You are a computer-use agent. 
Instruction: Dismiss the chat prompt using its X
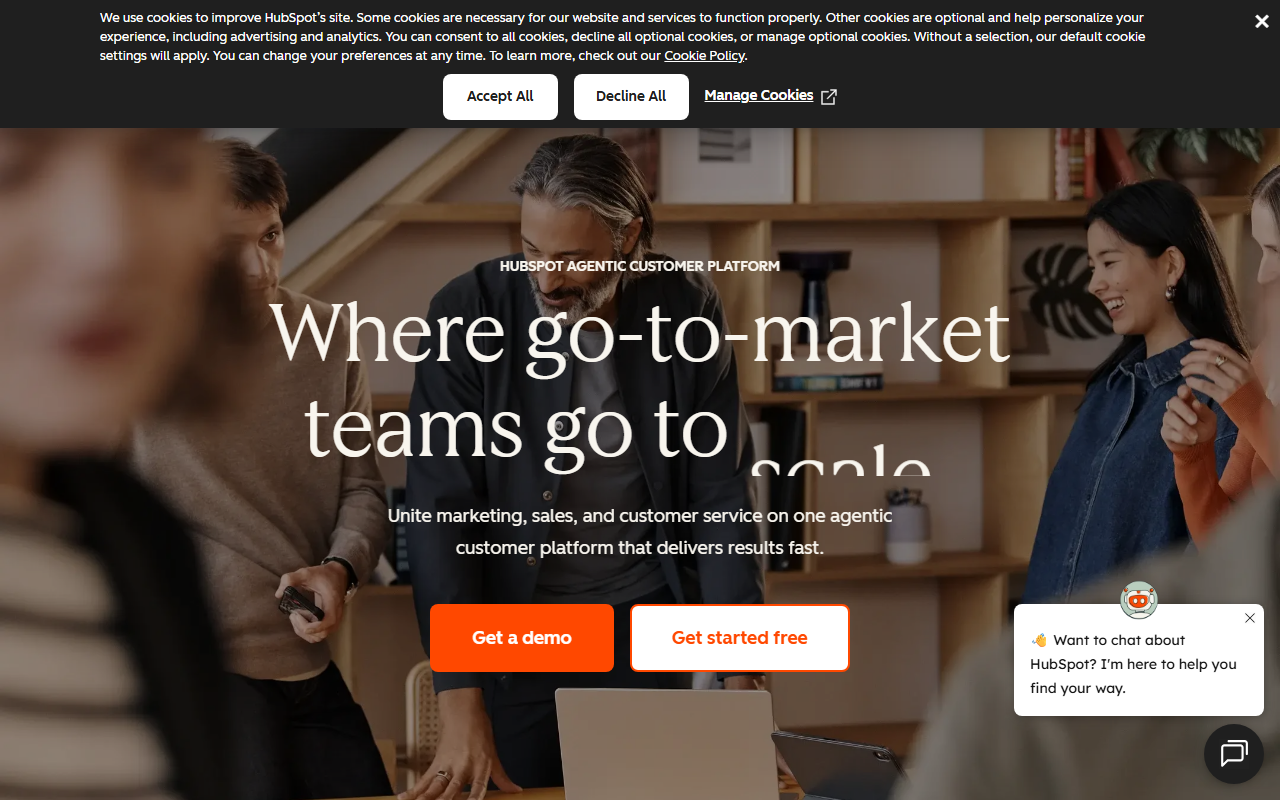pos(1250,618)
